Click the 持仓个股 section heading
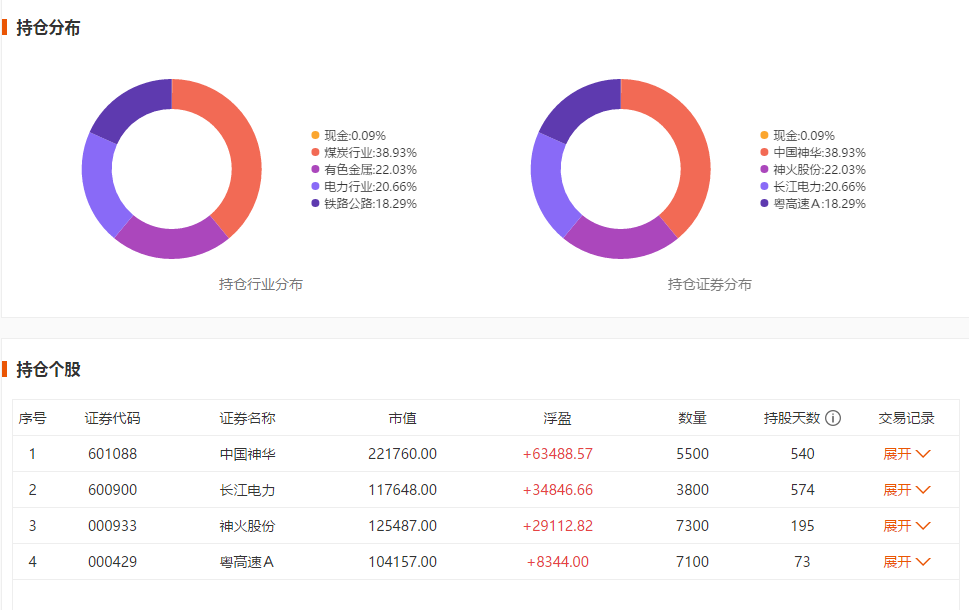 [48, 370]
